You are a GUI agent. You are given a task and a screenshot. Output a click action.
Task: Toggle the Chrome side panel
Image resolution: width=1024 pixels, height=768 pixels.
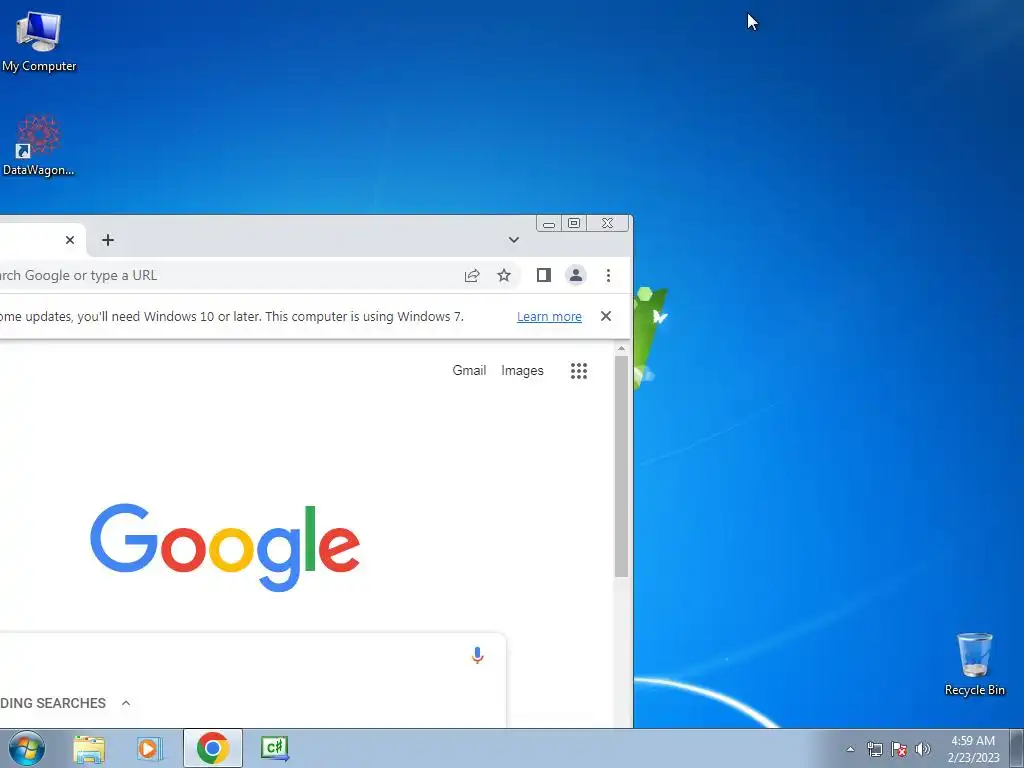click(543, 276)
